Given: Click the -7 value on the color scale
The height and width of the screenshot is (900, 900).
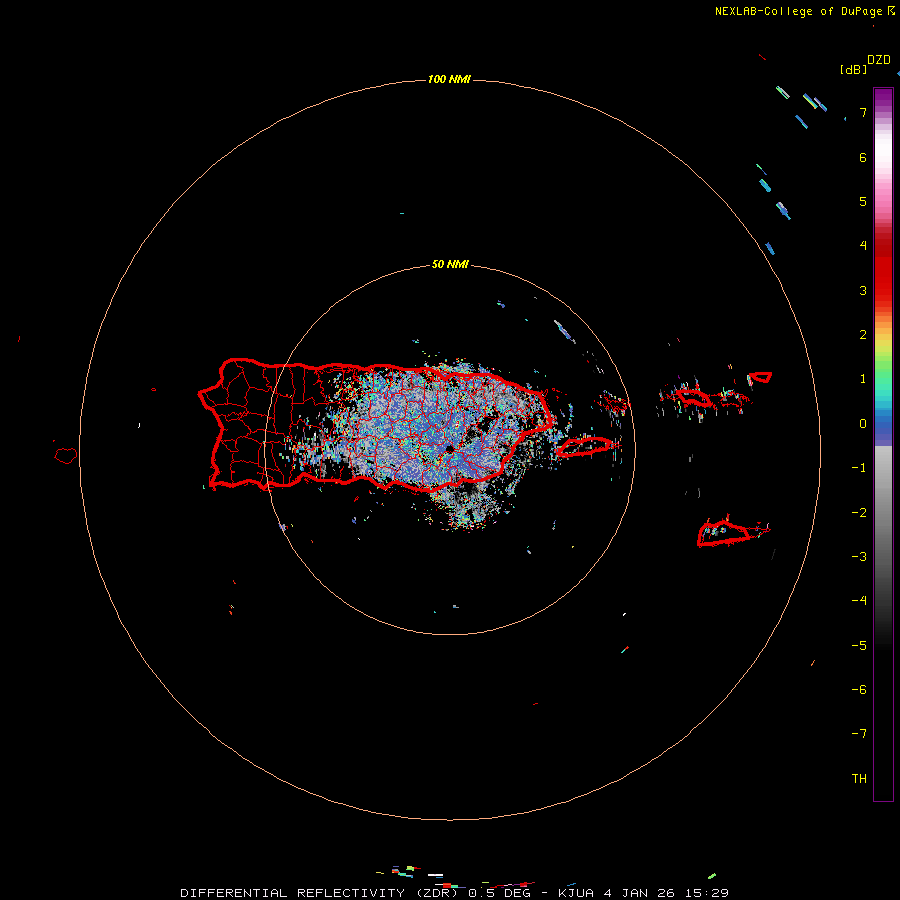Looking at the screenshot, I should coord(859,734).
